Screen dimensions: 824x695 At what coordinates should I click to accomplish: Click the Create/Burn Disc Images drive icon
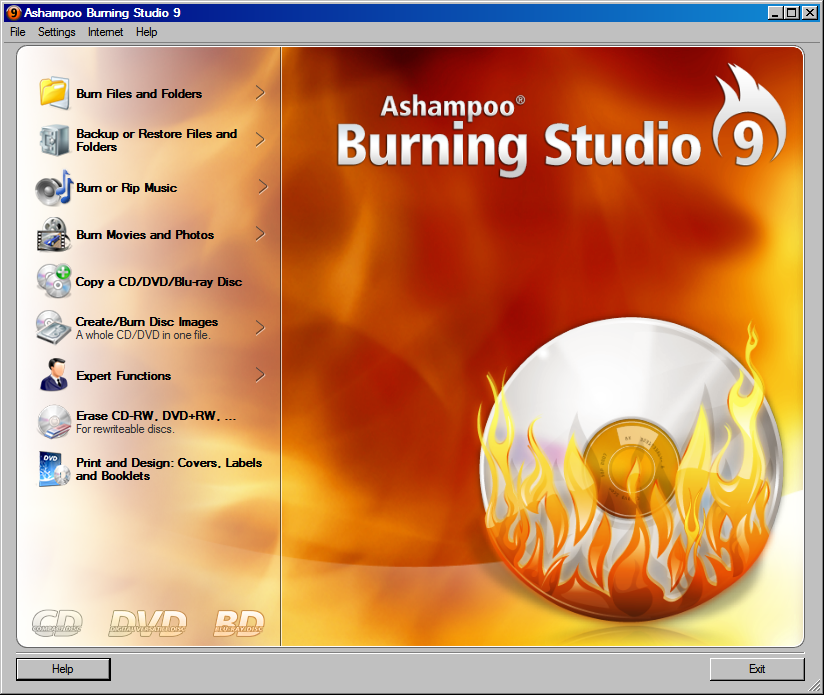tap(54, 328)
